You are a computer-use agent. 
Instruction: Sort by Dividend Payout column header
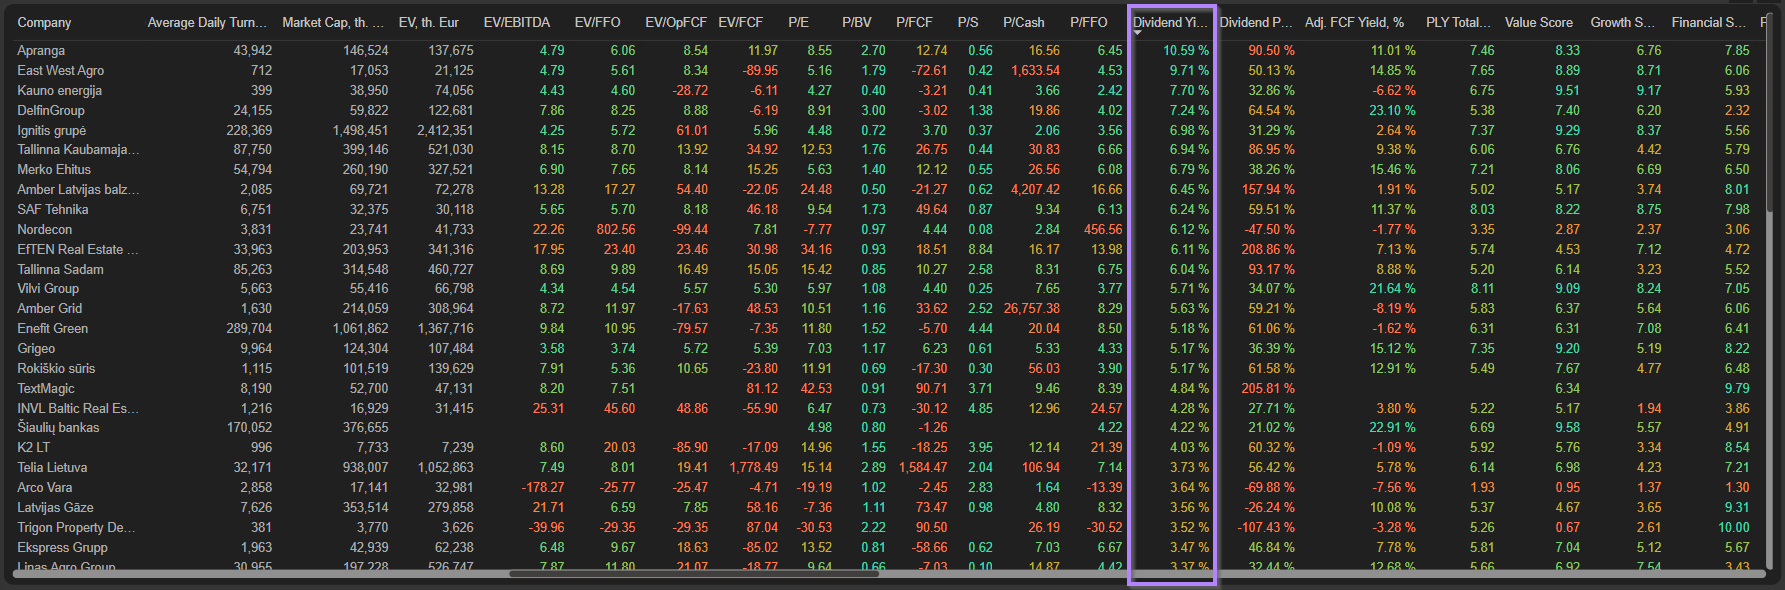click(1255, 22)
